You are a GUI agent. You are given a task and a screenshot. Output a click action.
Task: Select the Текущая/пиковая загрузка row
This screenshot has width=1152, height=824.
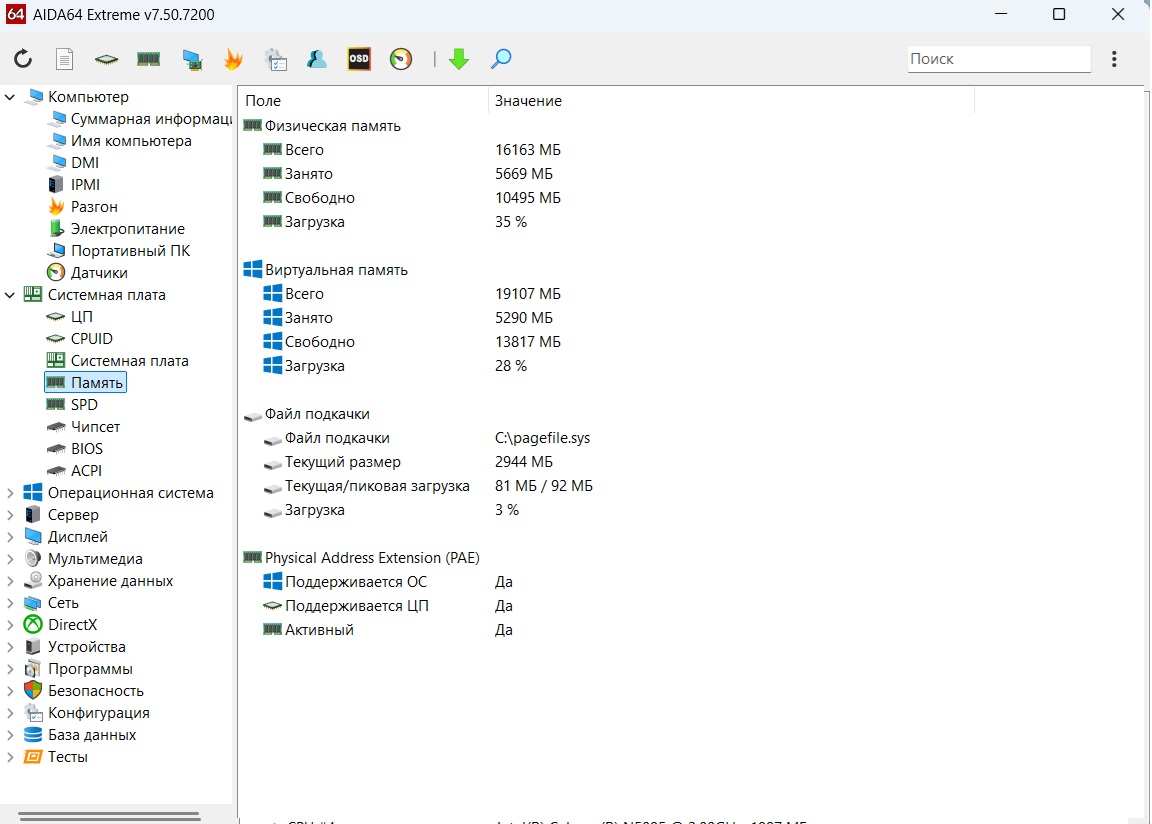point(428,486)
